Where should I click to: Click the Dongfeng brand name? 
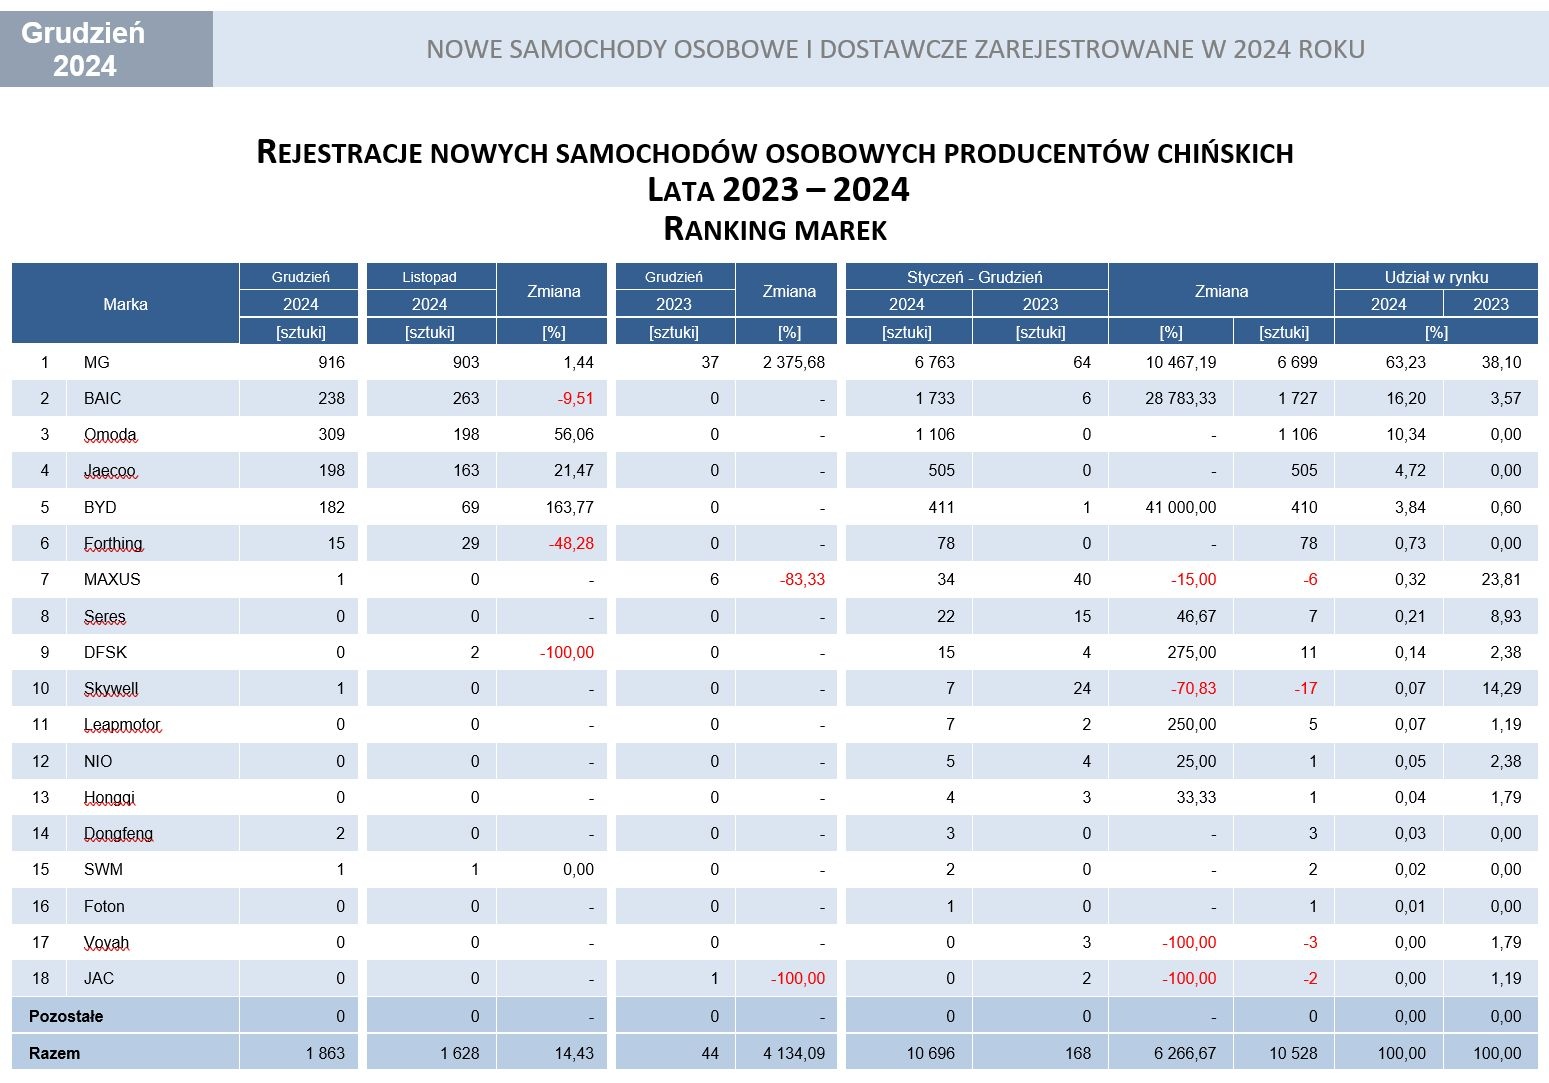coord(118,834)
